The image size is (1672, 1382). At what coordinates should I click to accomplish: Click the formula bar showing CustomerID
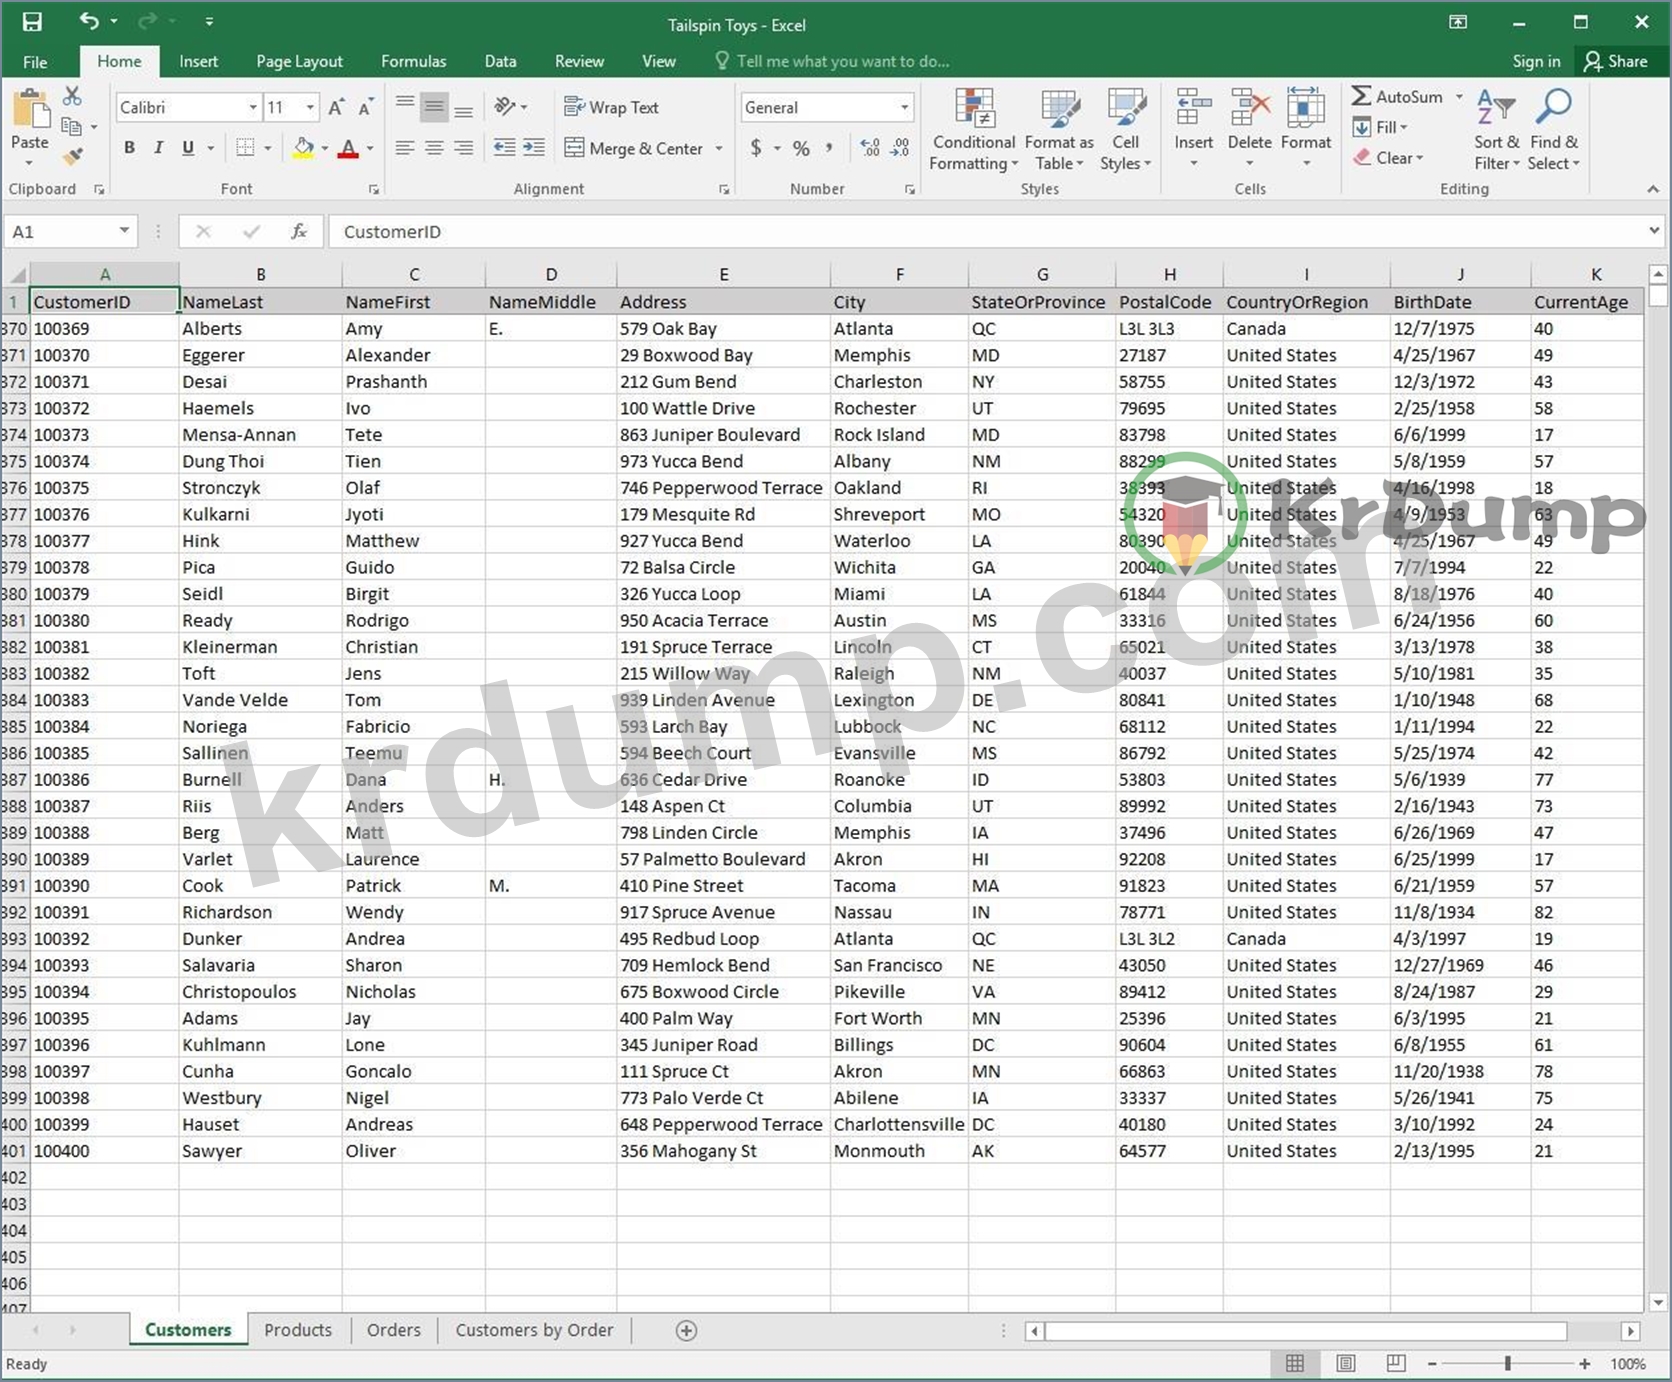[990, 231]
